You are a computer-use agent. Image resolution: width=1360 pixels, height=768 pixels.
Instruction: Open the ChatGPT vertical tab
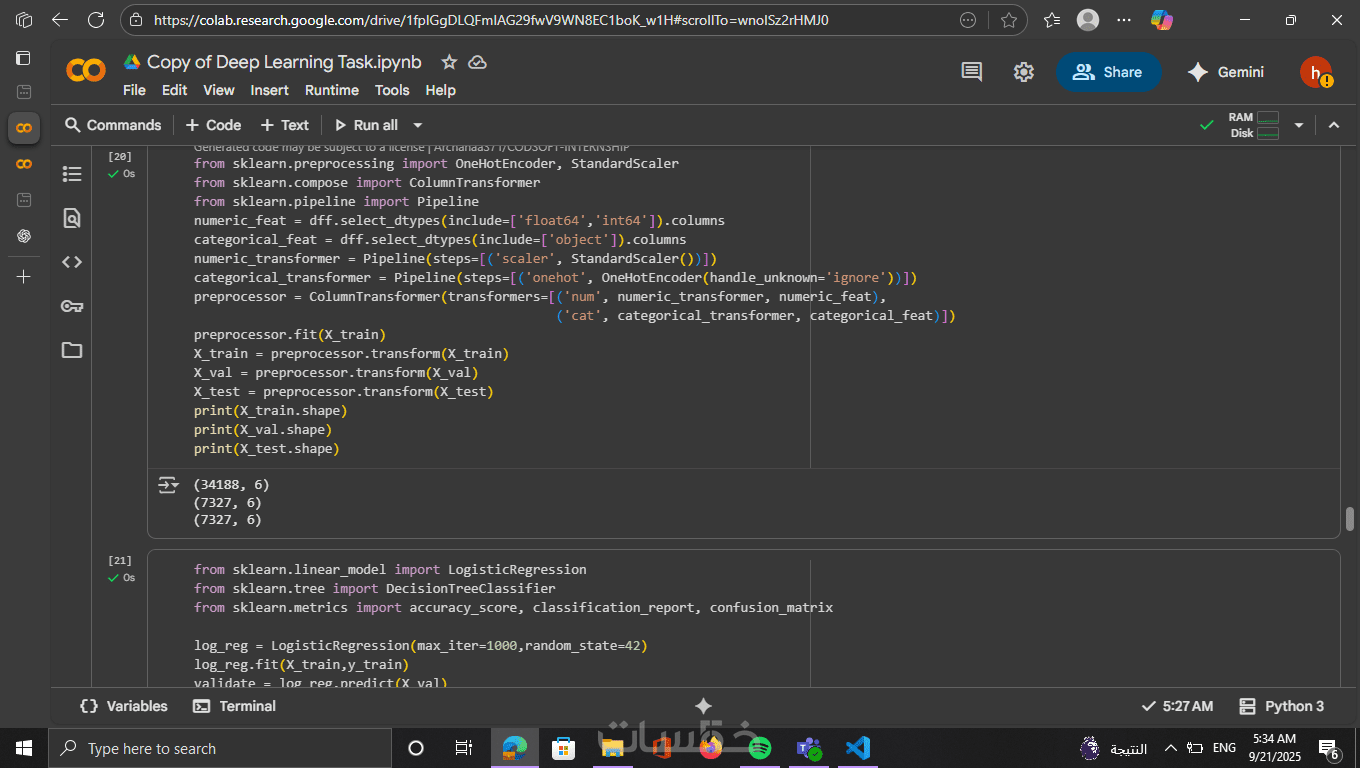24,236
